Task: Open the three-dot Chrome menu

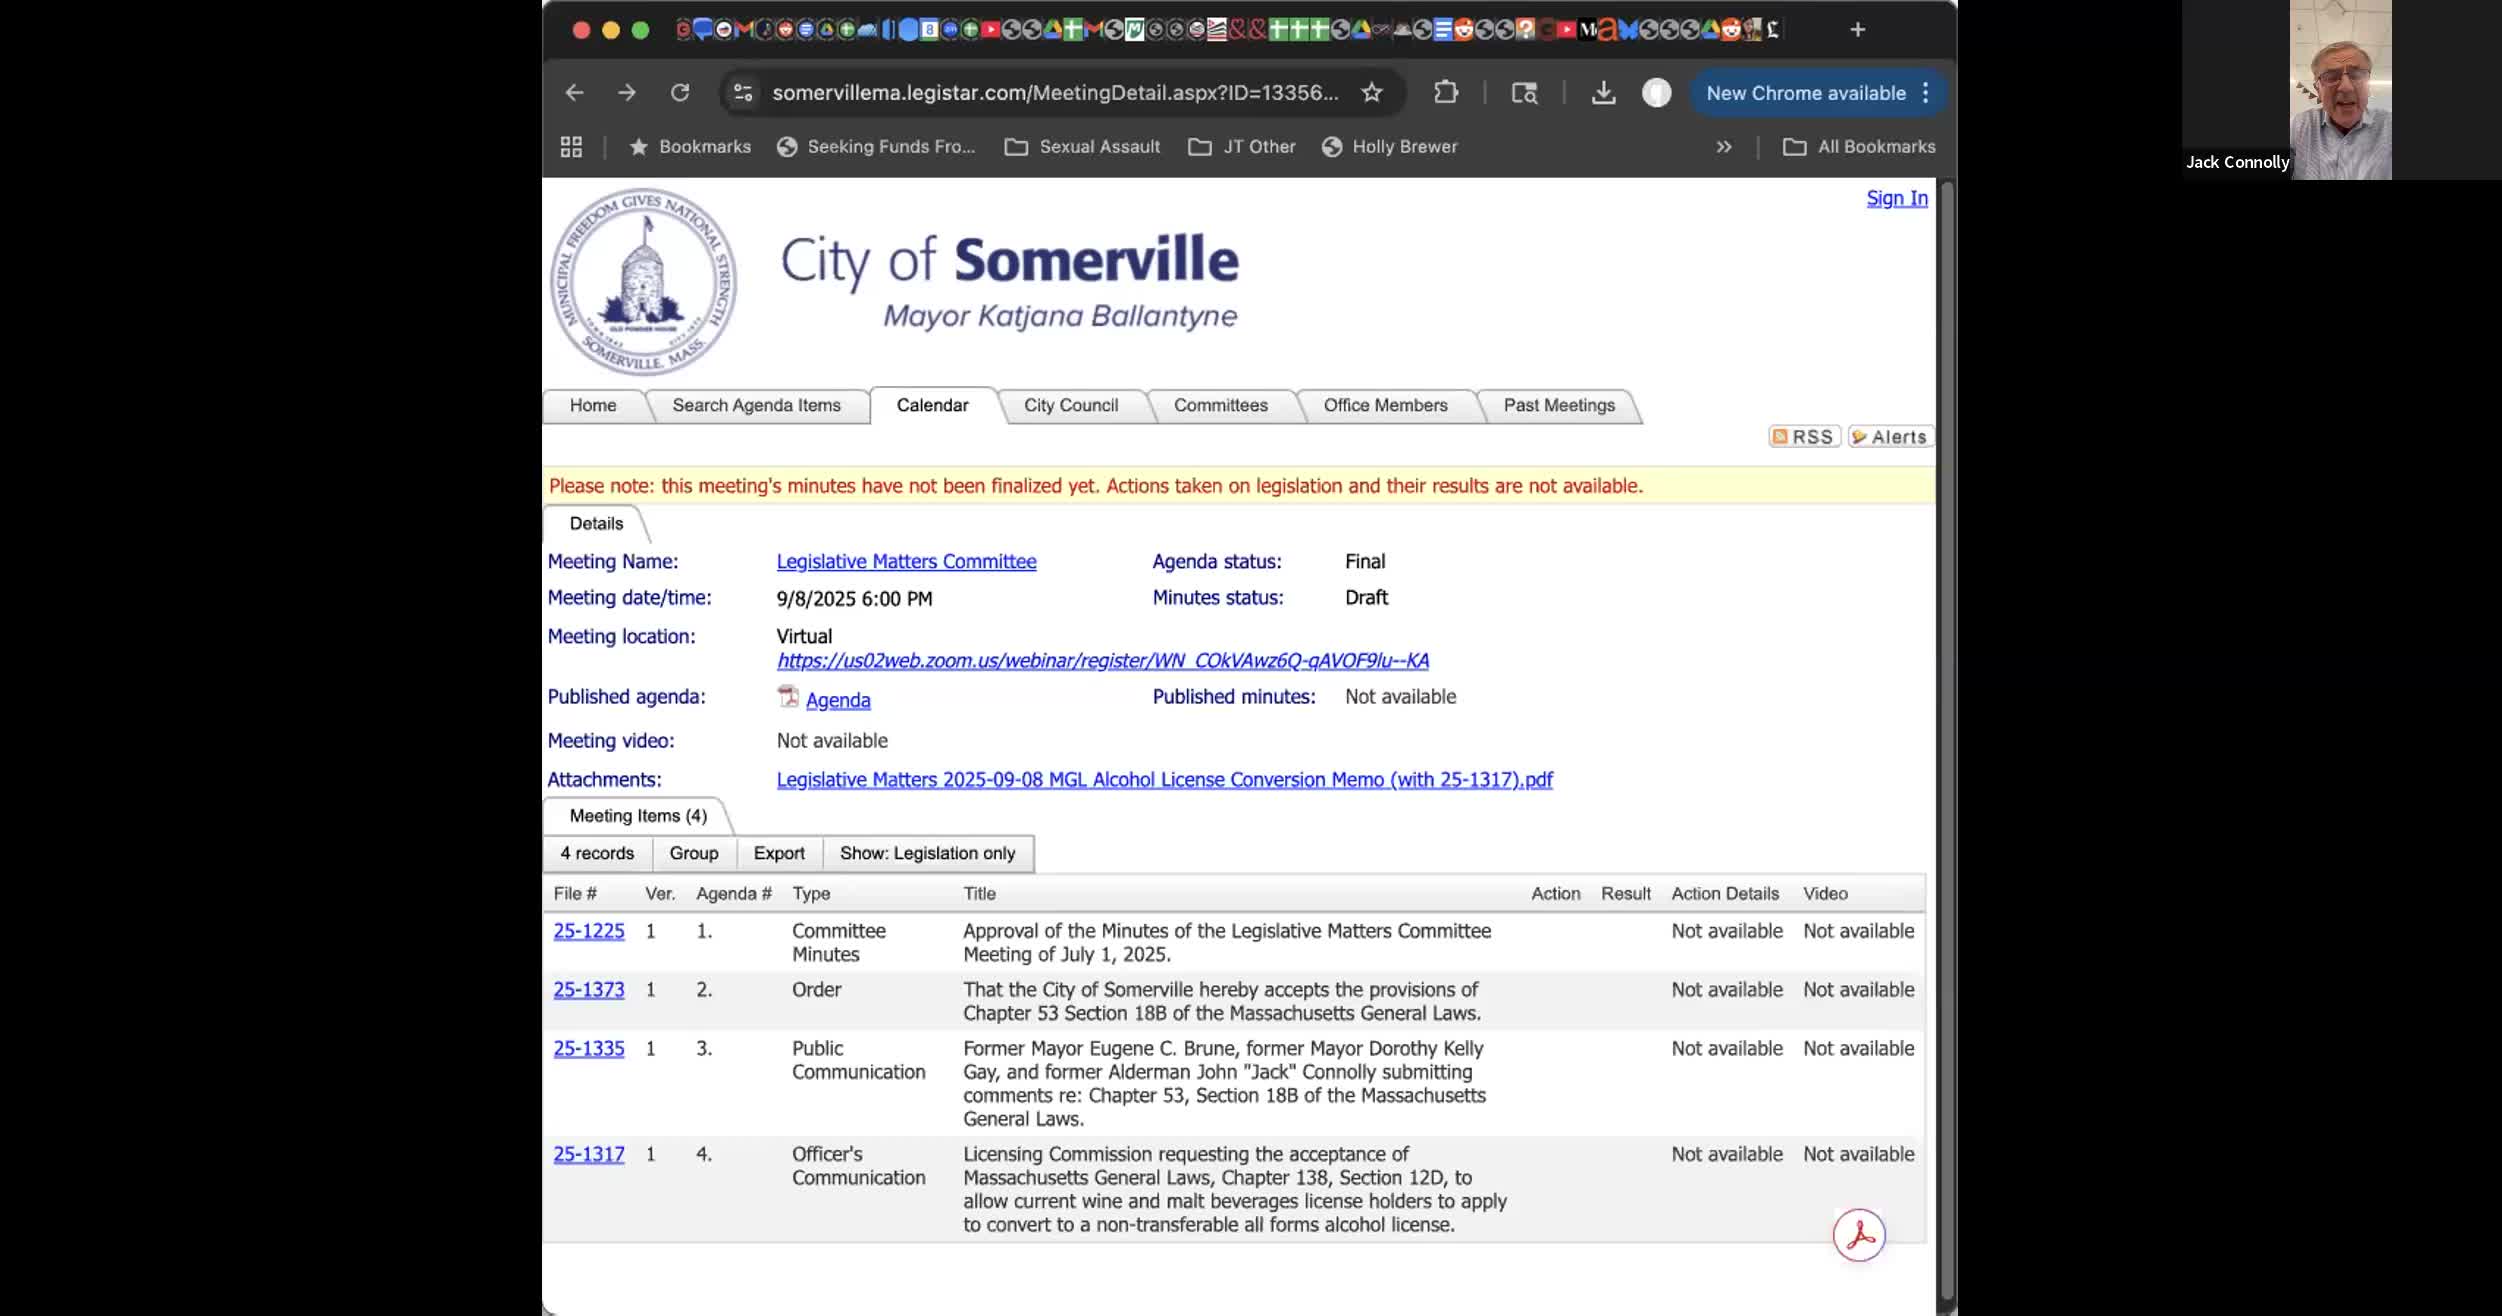Action: point(1926,93)
